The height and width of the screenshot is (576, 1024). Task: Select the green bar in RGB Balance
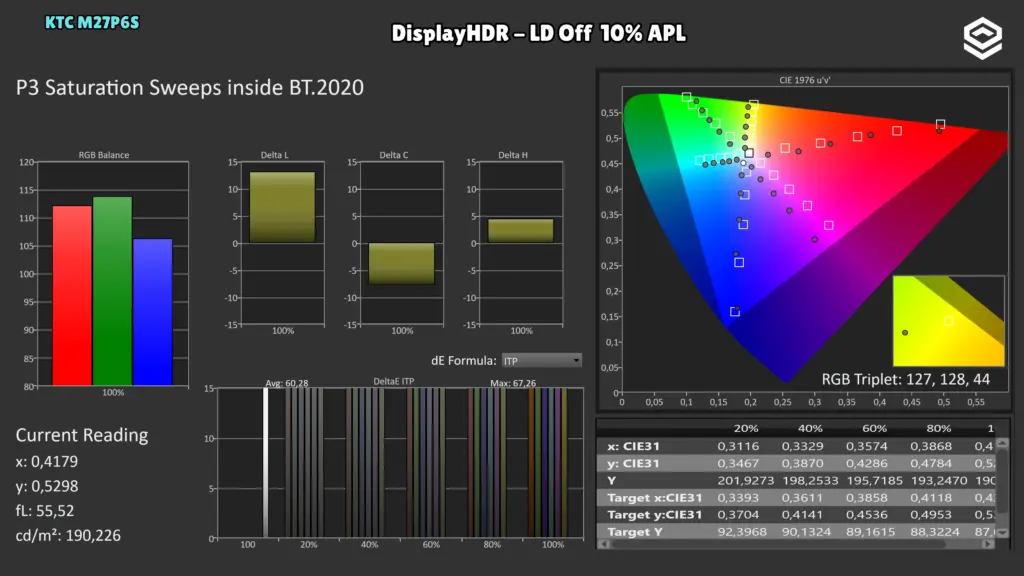coord(112,291)
